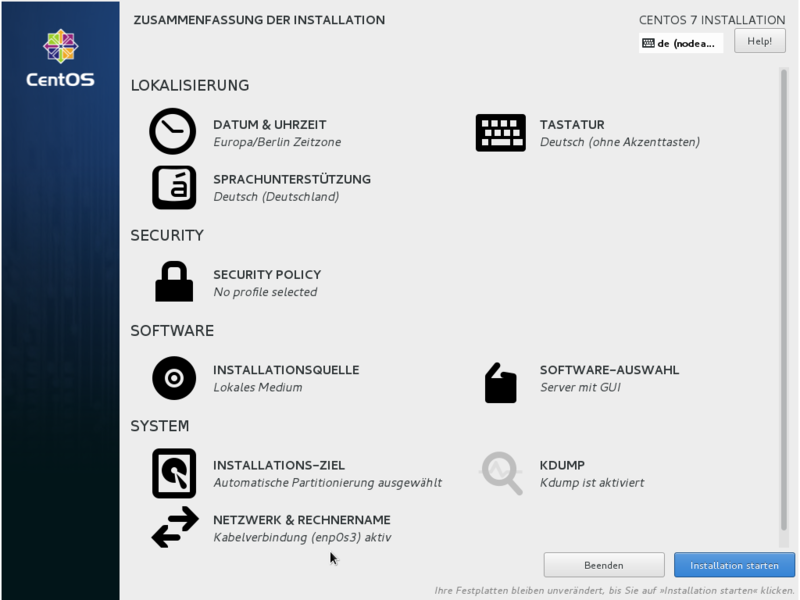Open the Datum & Uhrzeit clock icon
This screenshot has width=800, height=600.
(x=172, y=131)
